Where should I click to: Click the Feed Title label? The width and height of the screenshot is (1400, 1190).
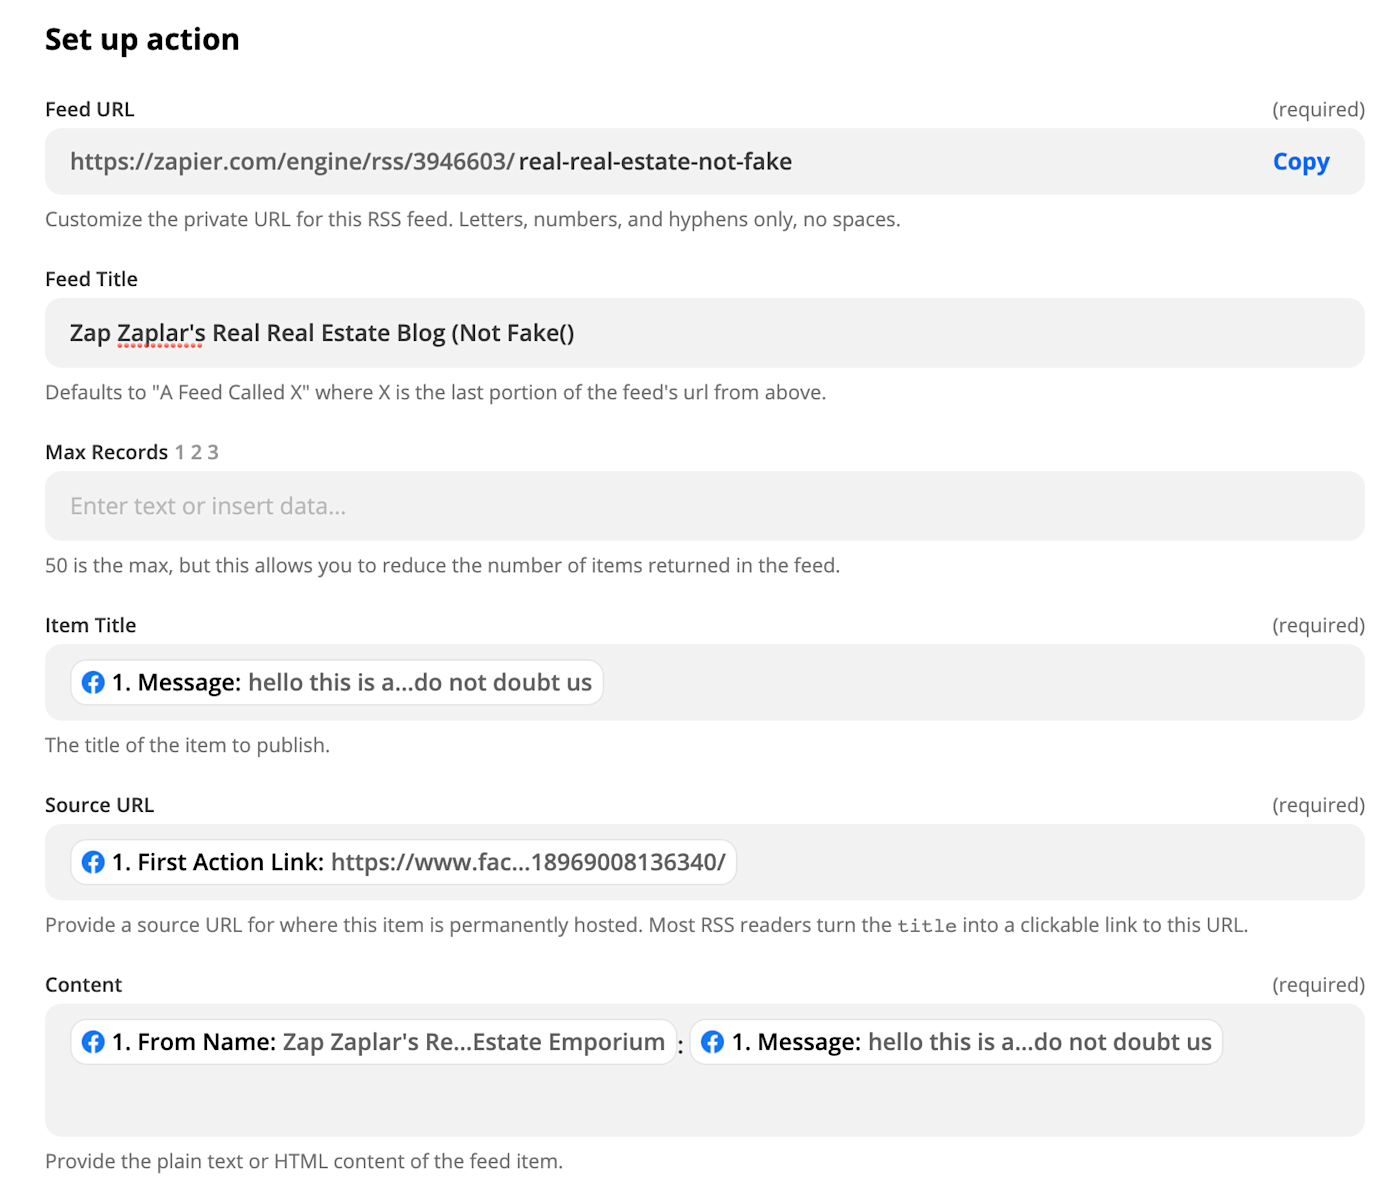click(x=91, y=279)
